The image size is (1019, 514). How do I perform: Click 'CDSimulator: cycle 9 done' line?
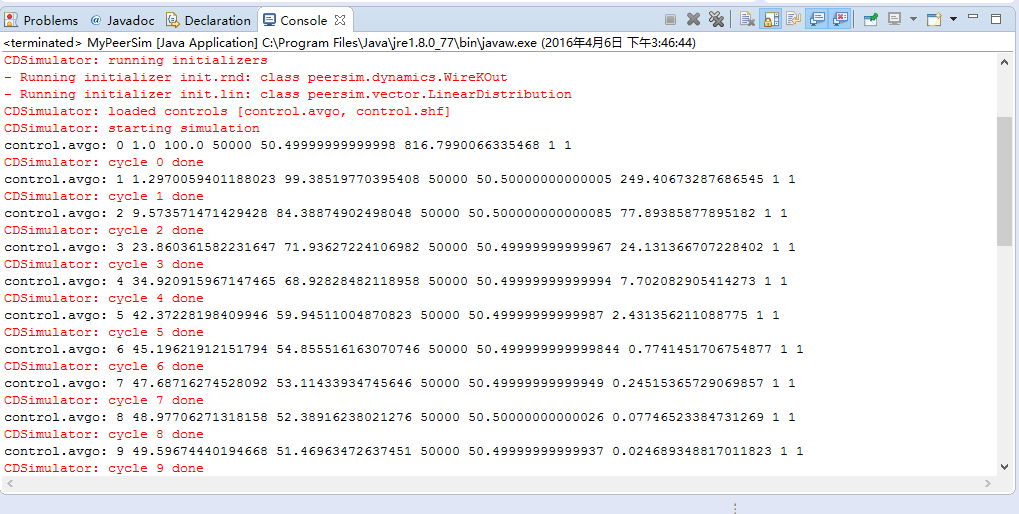click(104, 468)
